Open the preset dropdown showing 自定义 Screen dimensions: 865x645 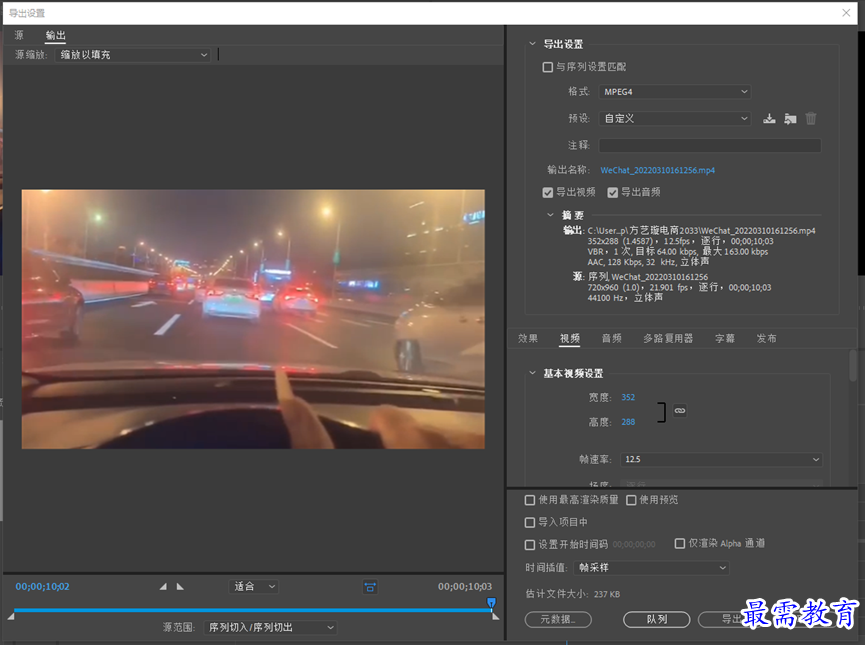click(x=675, y=119)
